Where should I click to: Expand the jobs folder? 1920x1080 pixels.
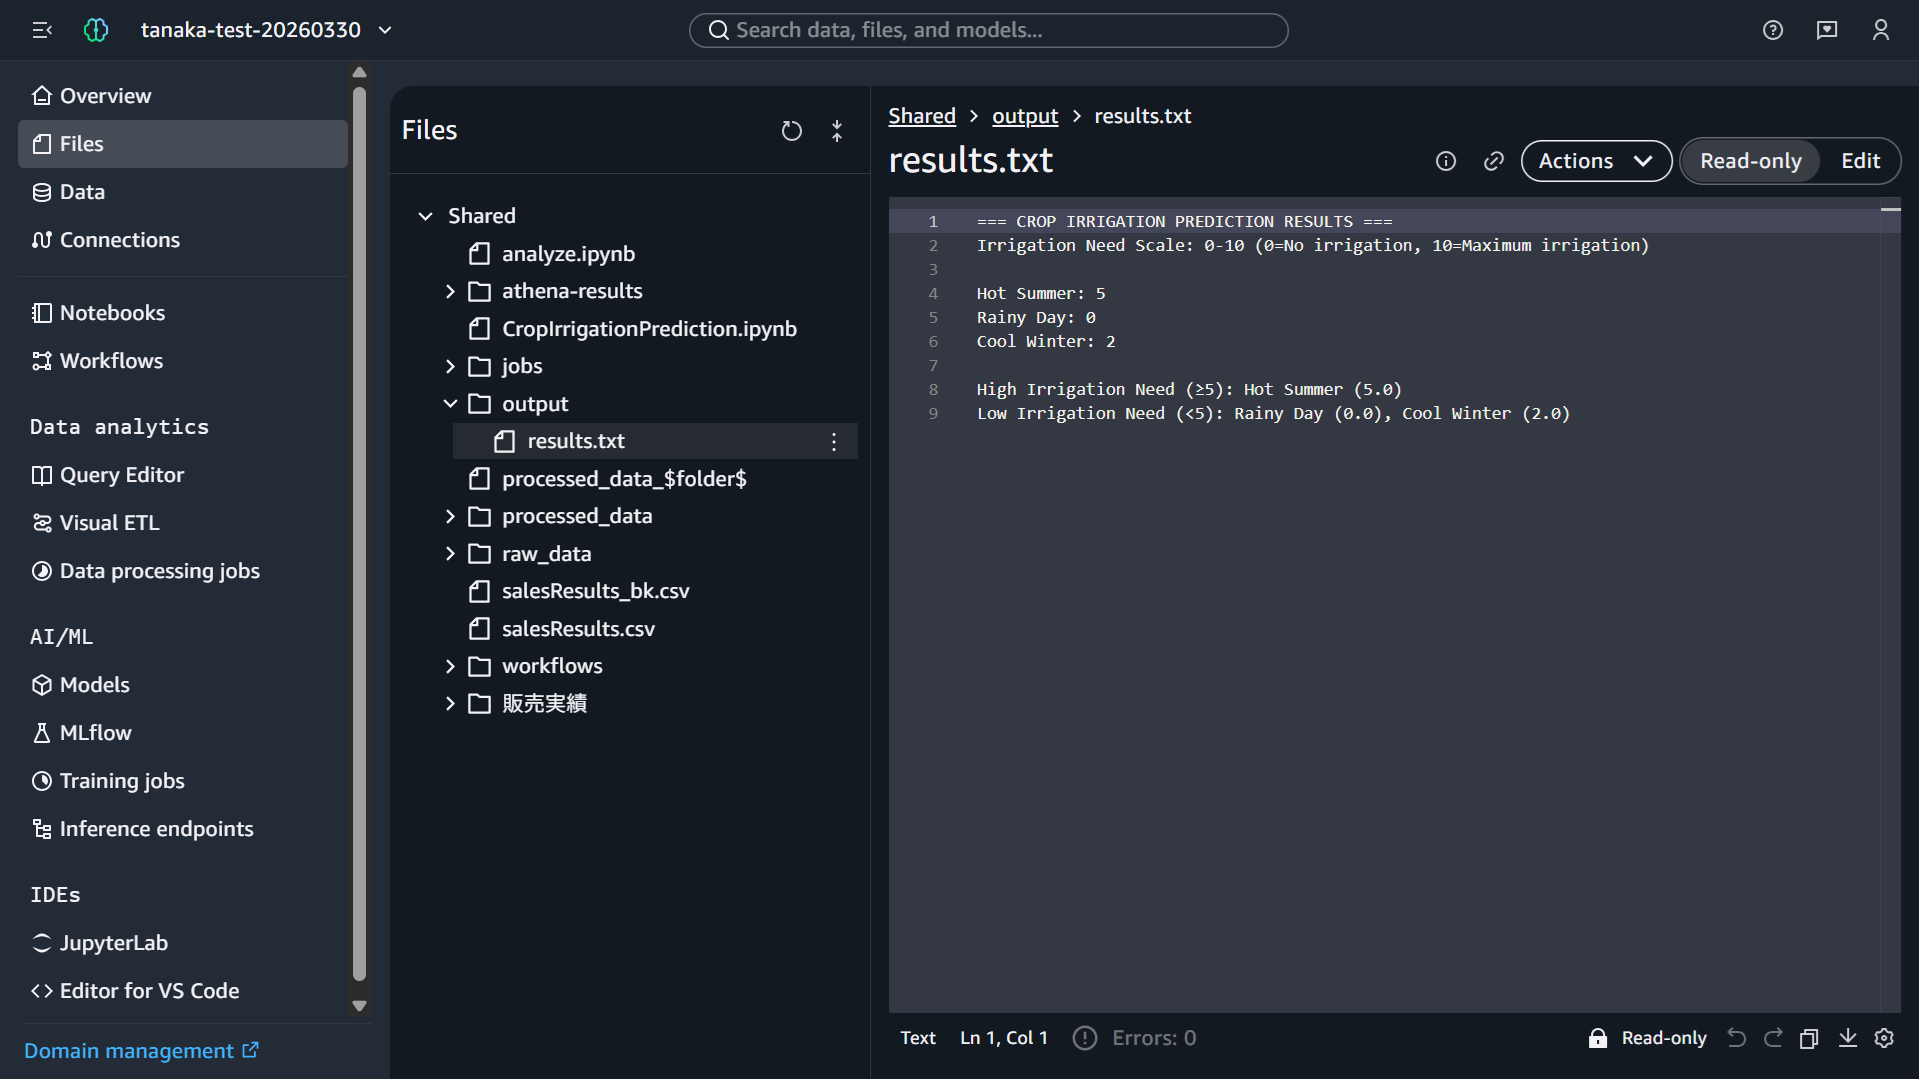[450, 366]
